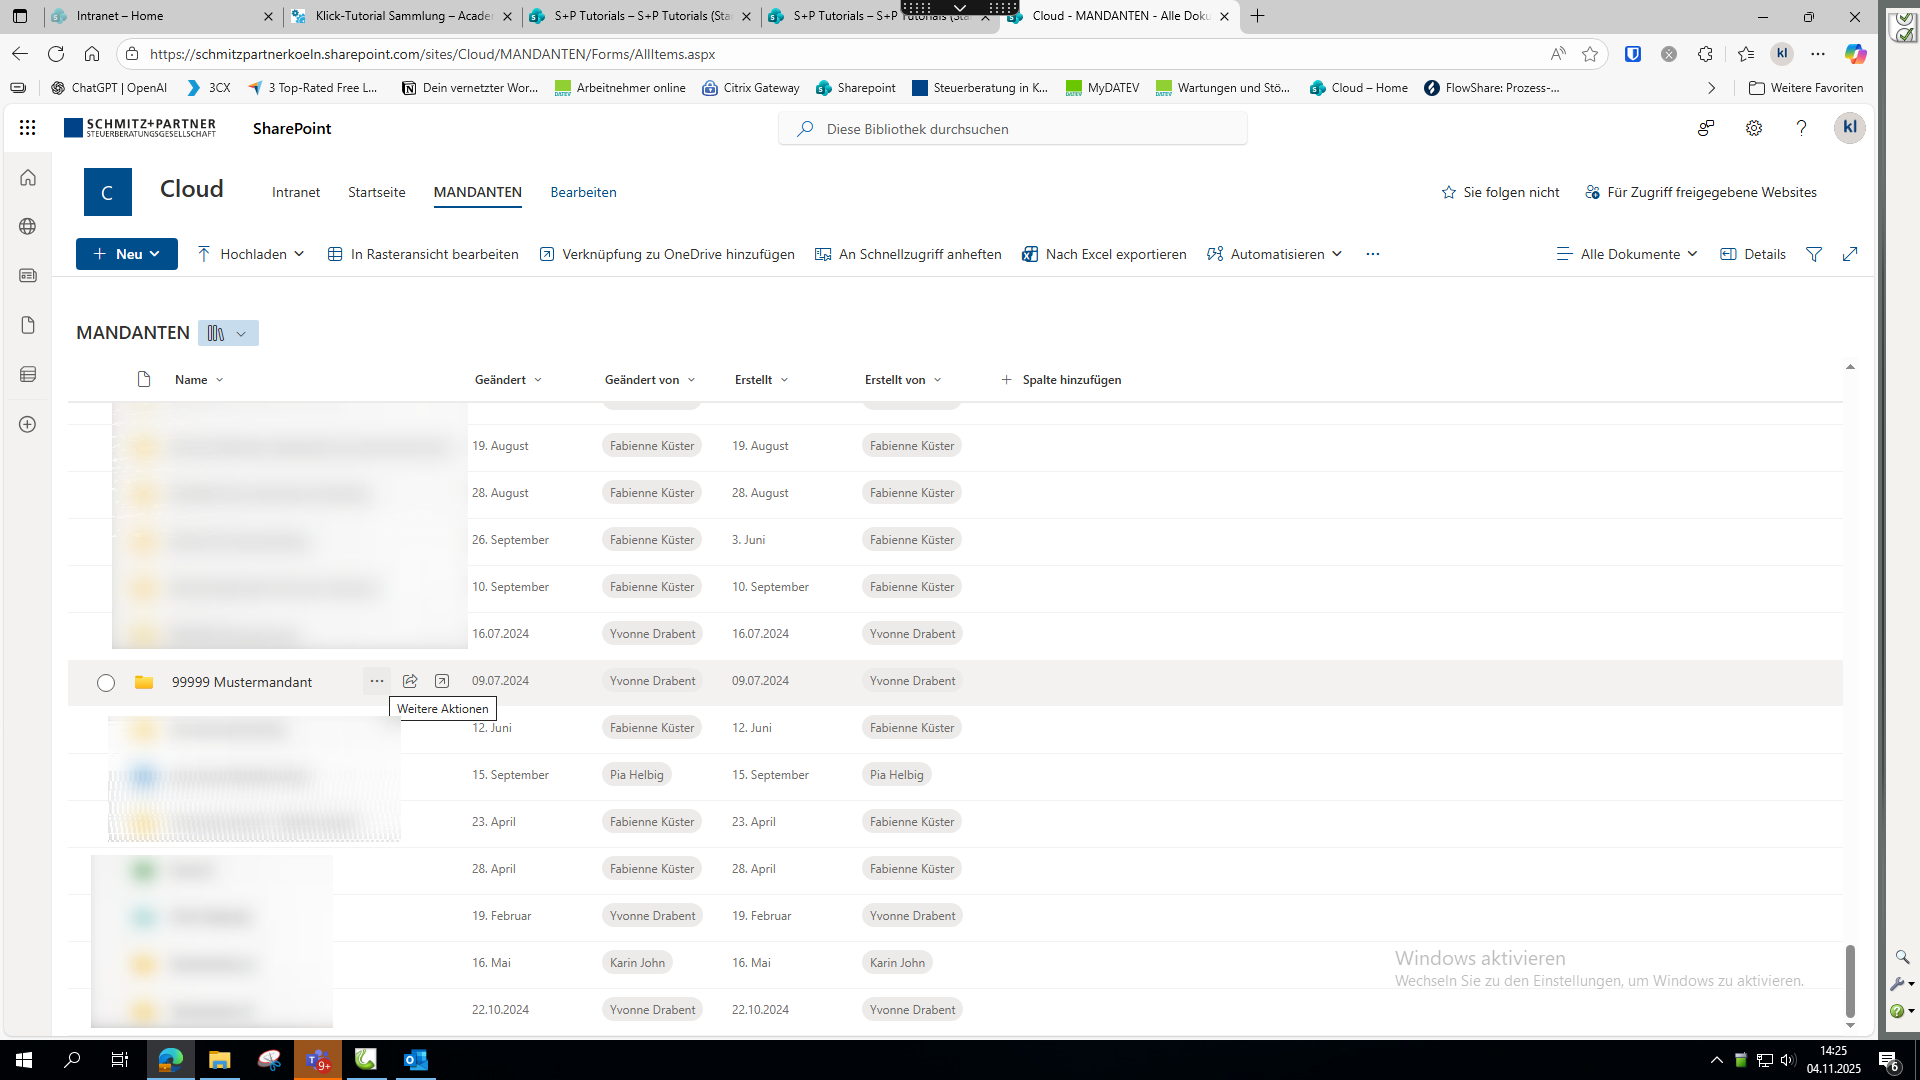
Task: Open the Create site plus icon in sidebar
Action: (x=28, y=424)
